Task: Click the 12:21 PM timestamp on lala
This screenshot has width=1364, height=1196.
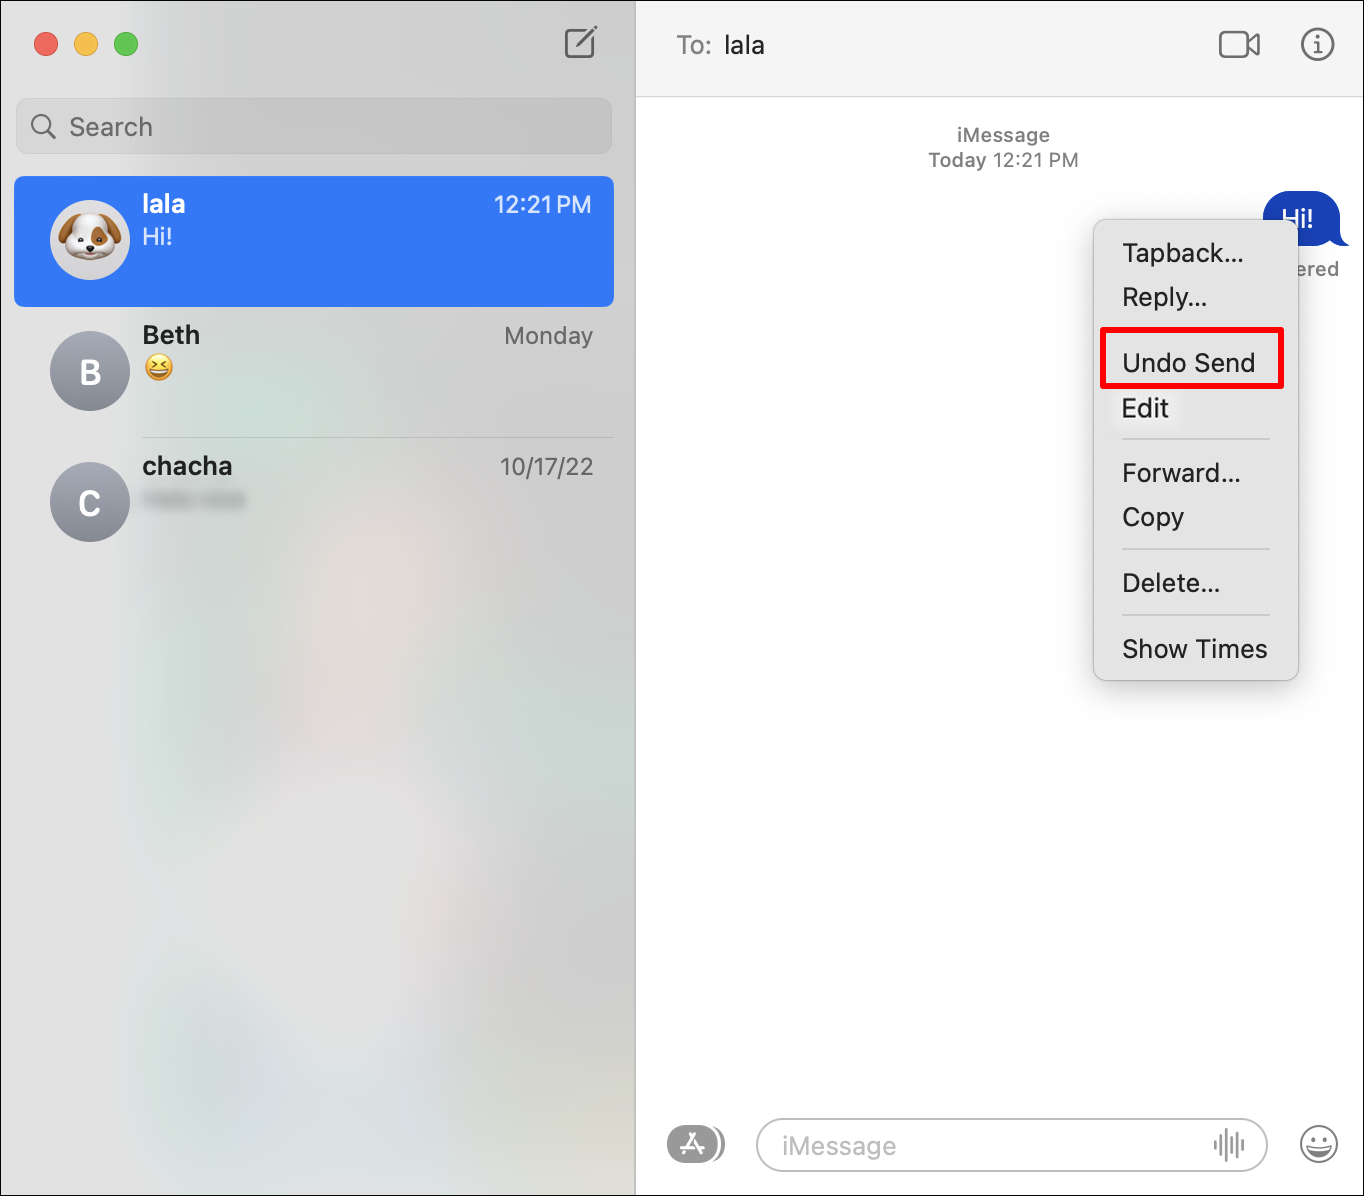Action: pos(543,205)
